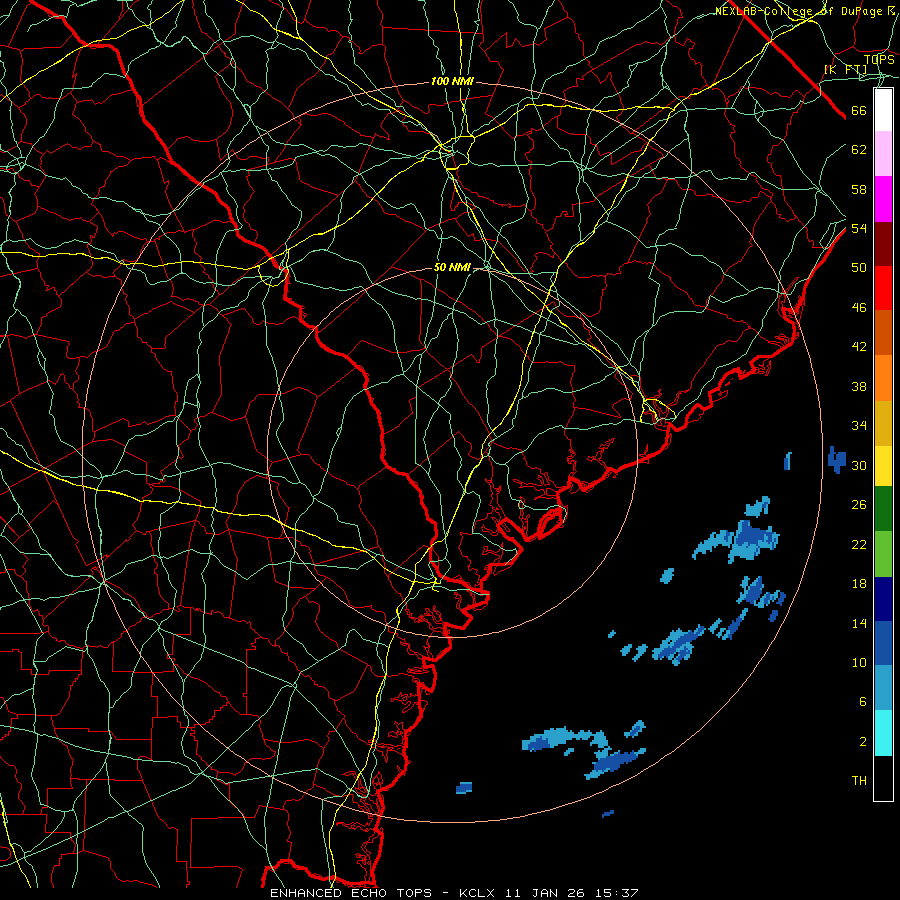The width and height of the screenshot is (900, 900).
Task: Click the legend label 18
Action: (x=859, y=584)
